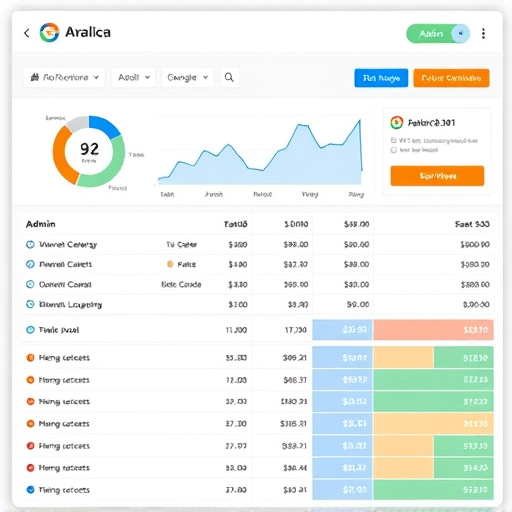Click the icon beside Oonent Caind
This screenshot has width=512, height=512.
pyautogui.click(x=30, y=284)
